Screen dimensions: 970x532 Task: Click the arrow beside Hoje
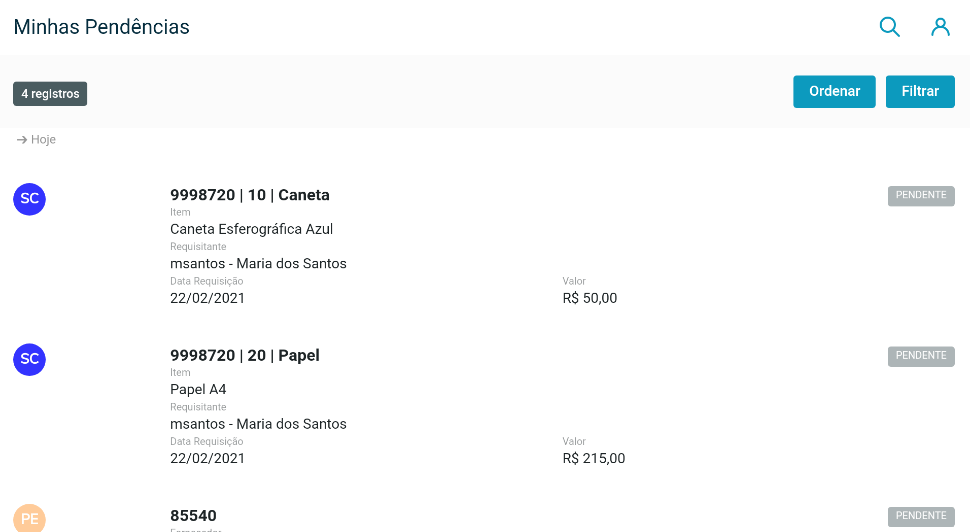tap(21, 140)
